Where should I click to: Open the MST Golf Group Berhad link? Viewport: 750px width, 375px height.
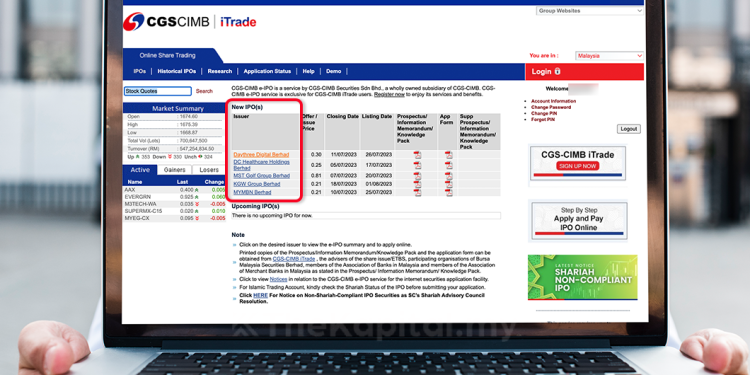pyautogui.click(x=262, y=176)
